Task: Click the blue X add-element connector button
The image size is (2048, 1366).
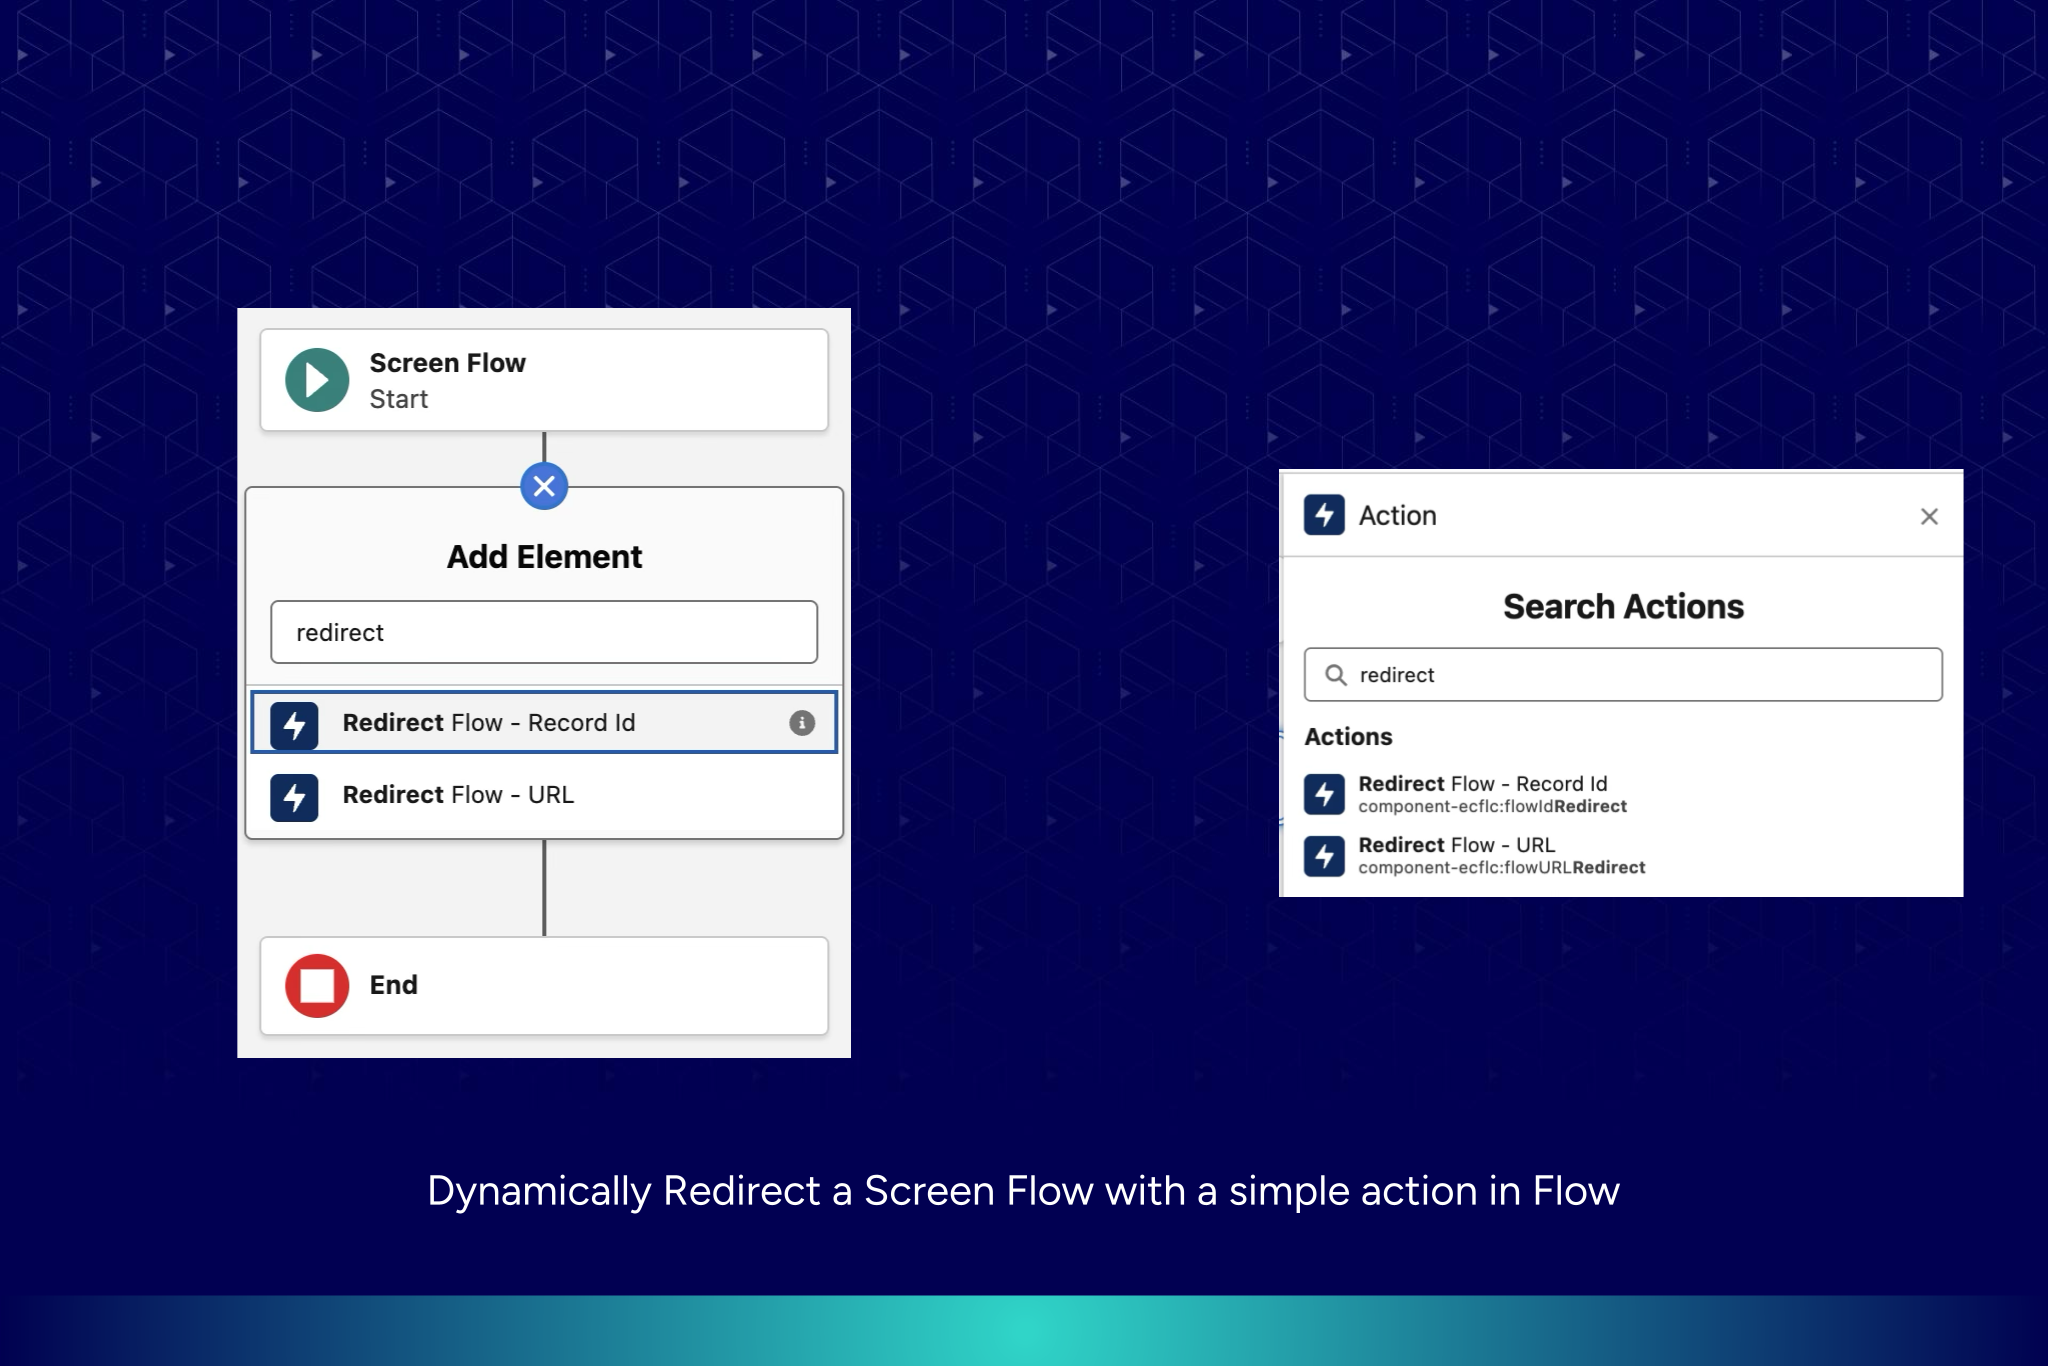Action: (x=544, y=486)
